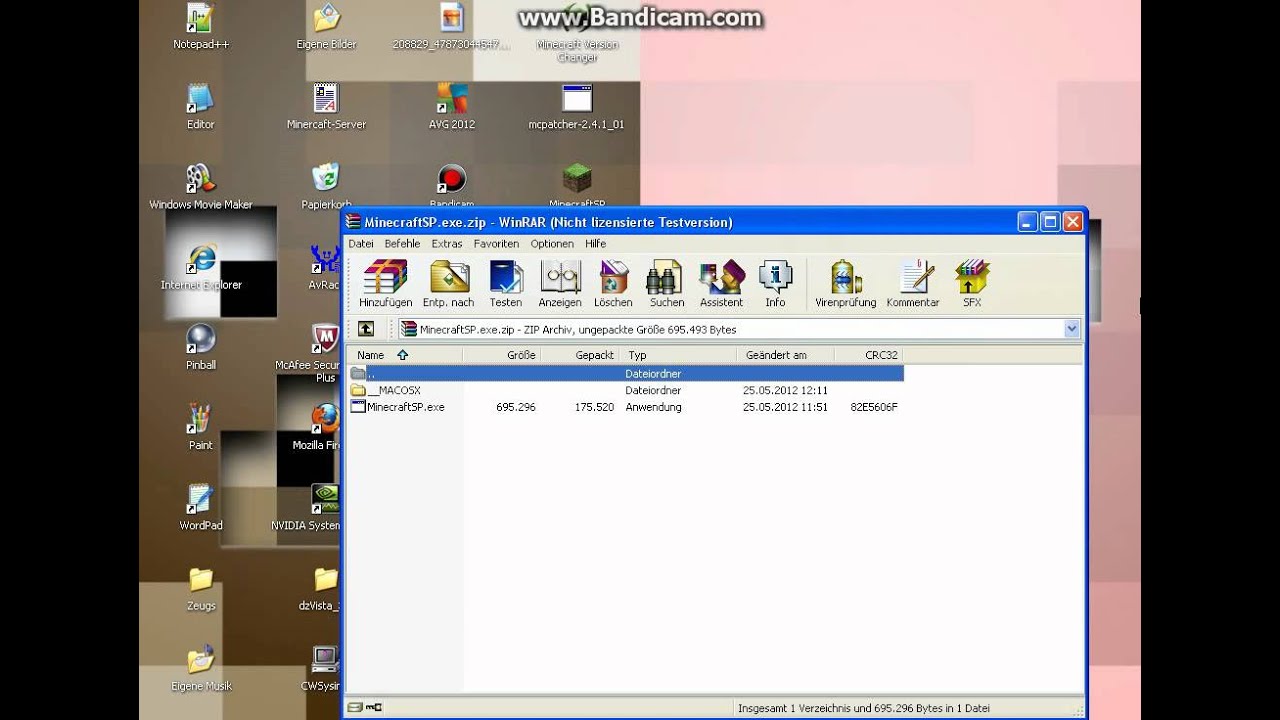
Task: Open the Optionen menu
Action: pyautogui.click(x=552, y=243)
